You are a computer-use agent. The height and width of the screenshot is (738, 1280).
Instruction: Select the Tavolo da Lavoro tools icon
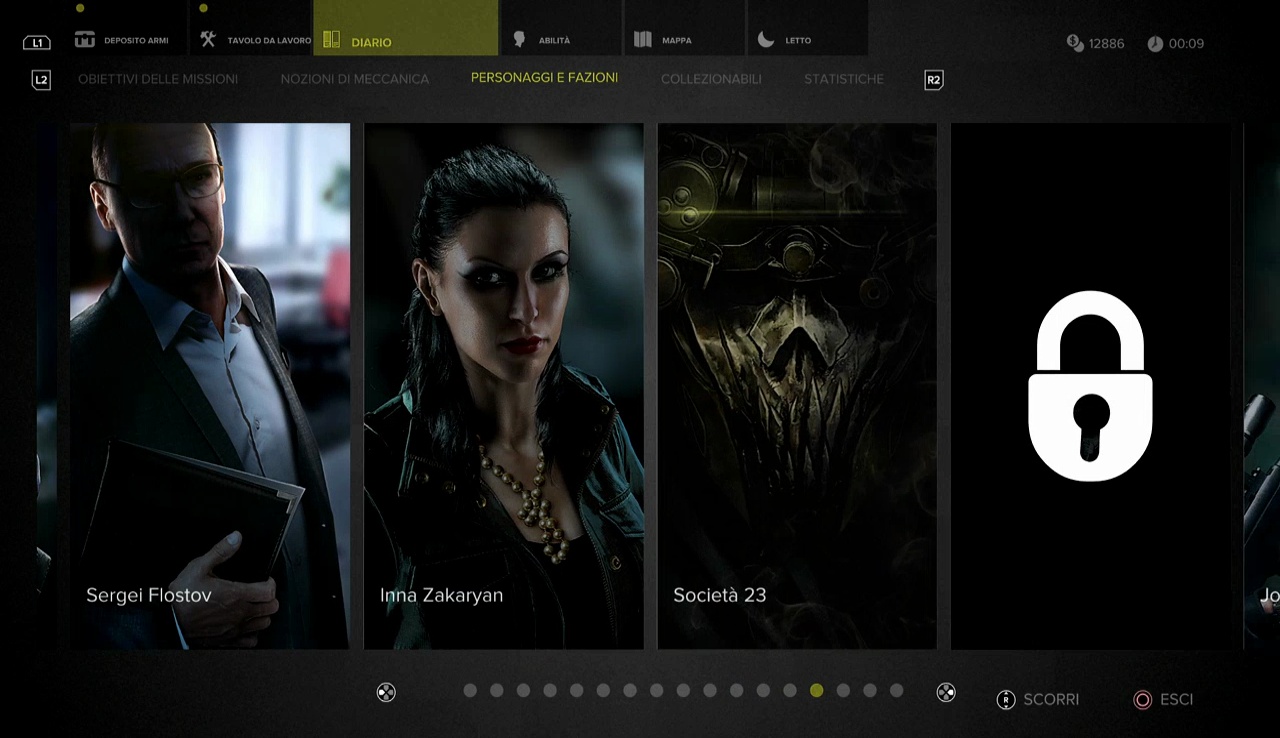pyautogui.click(x=208, y=40)
